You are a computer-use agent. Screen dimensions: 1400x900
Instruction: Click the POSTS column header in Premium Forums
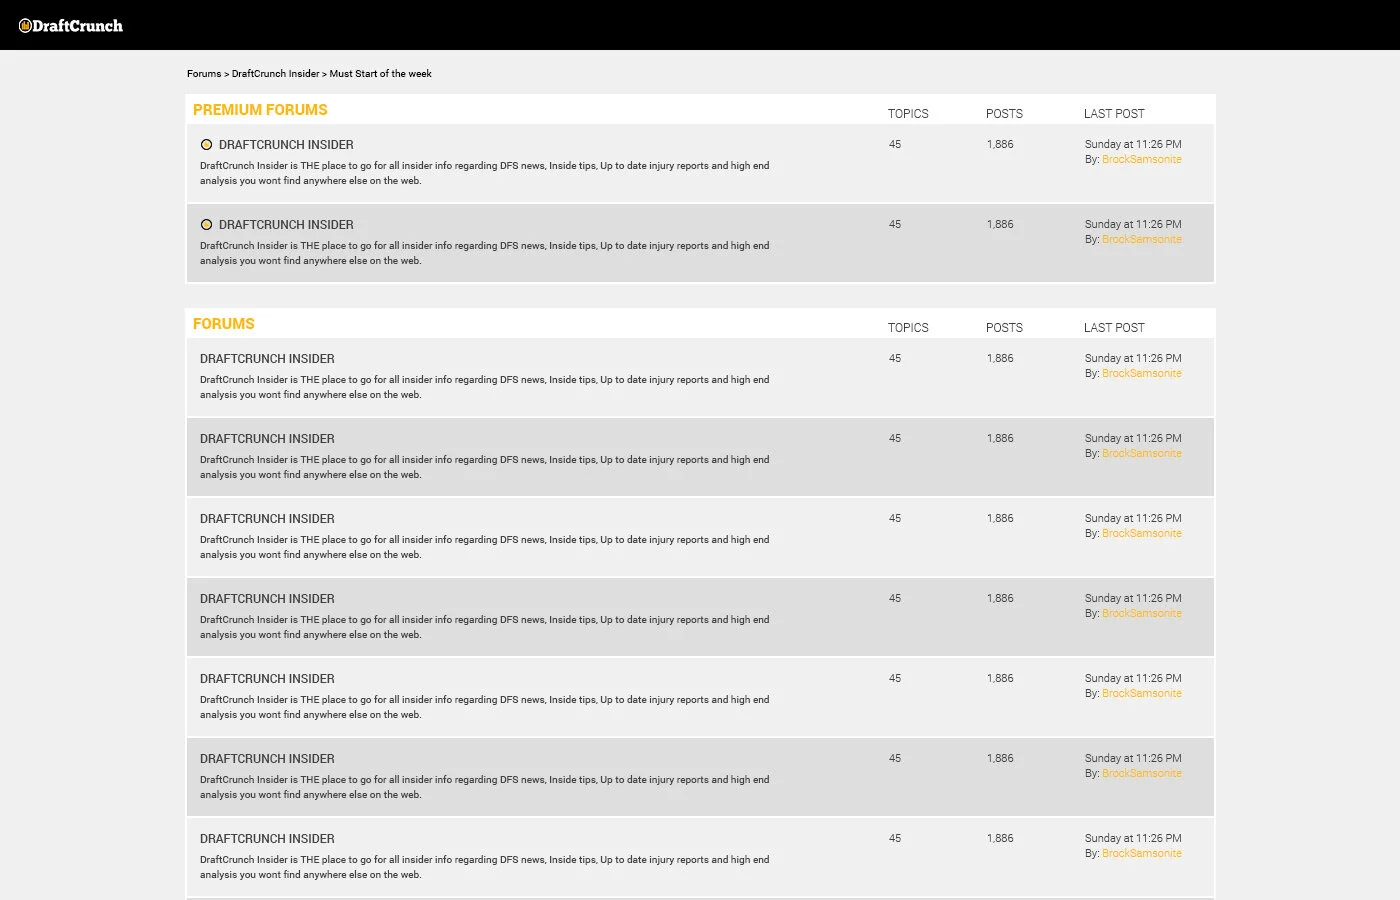[x=1004, y=114]
